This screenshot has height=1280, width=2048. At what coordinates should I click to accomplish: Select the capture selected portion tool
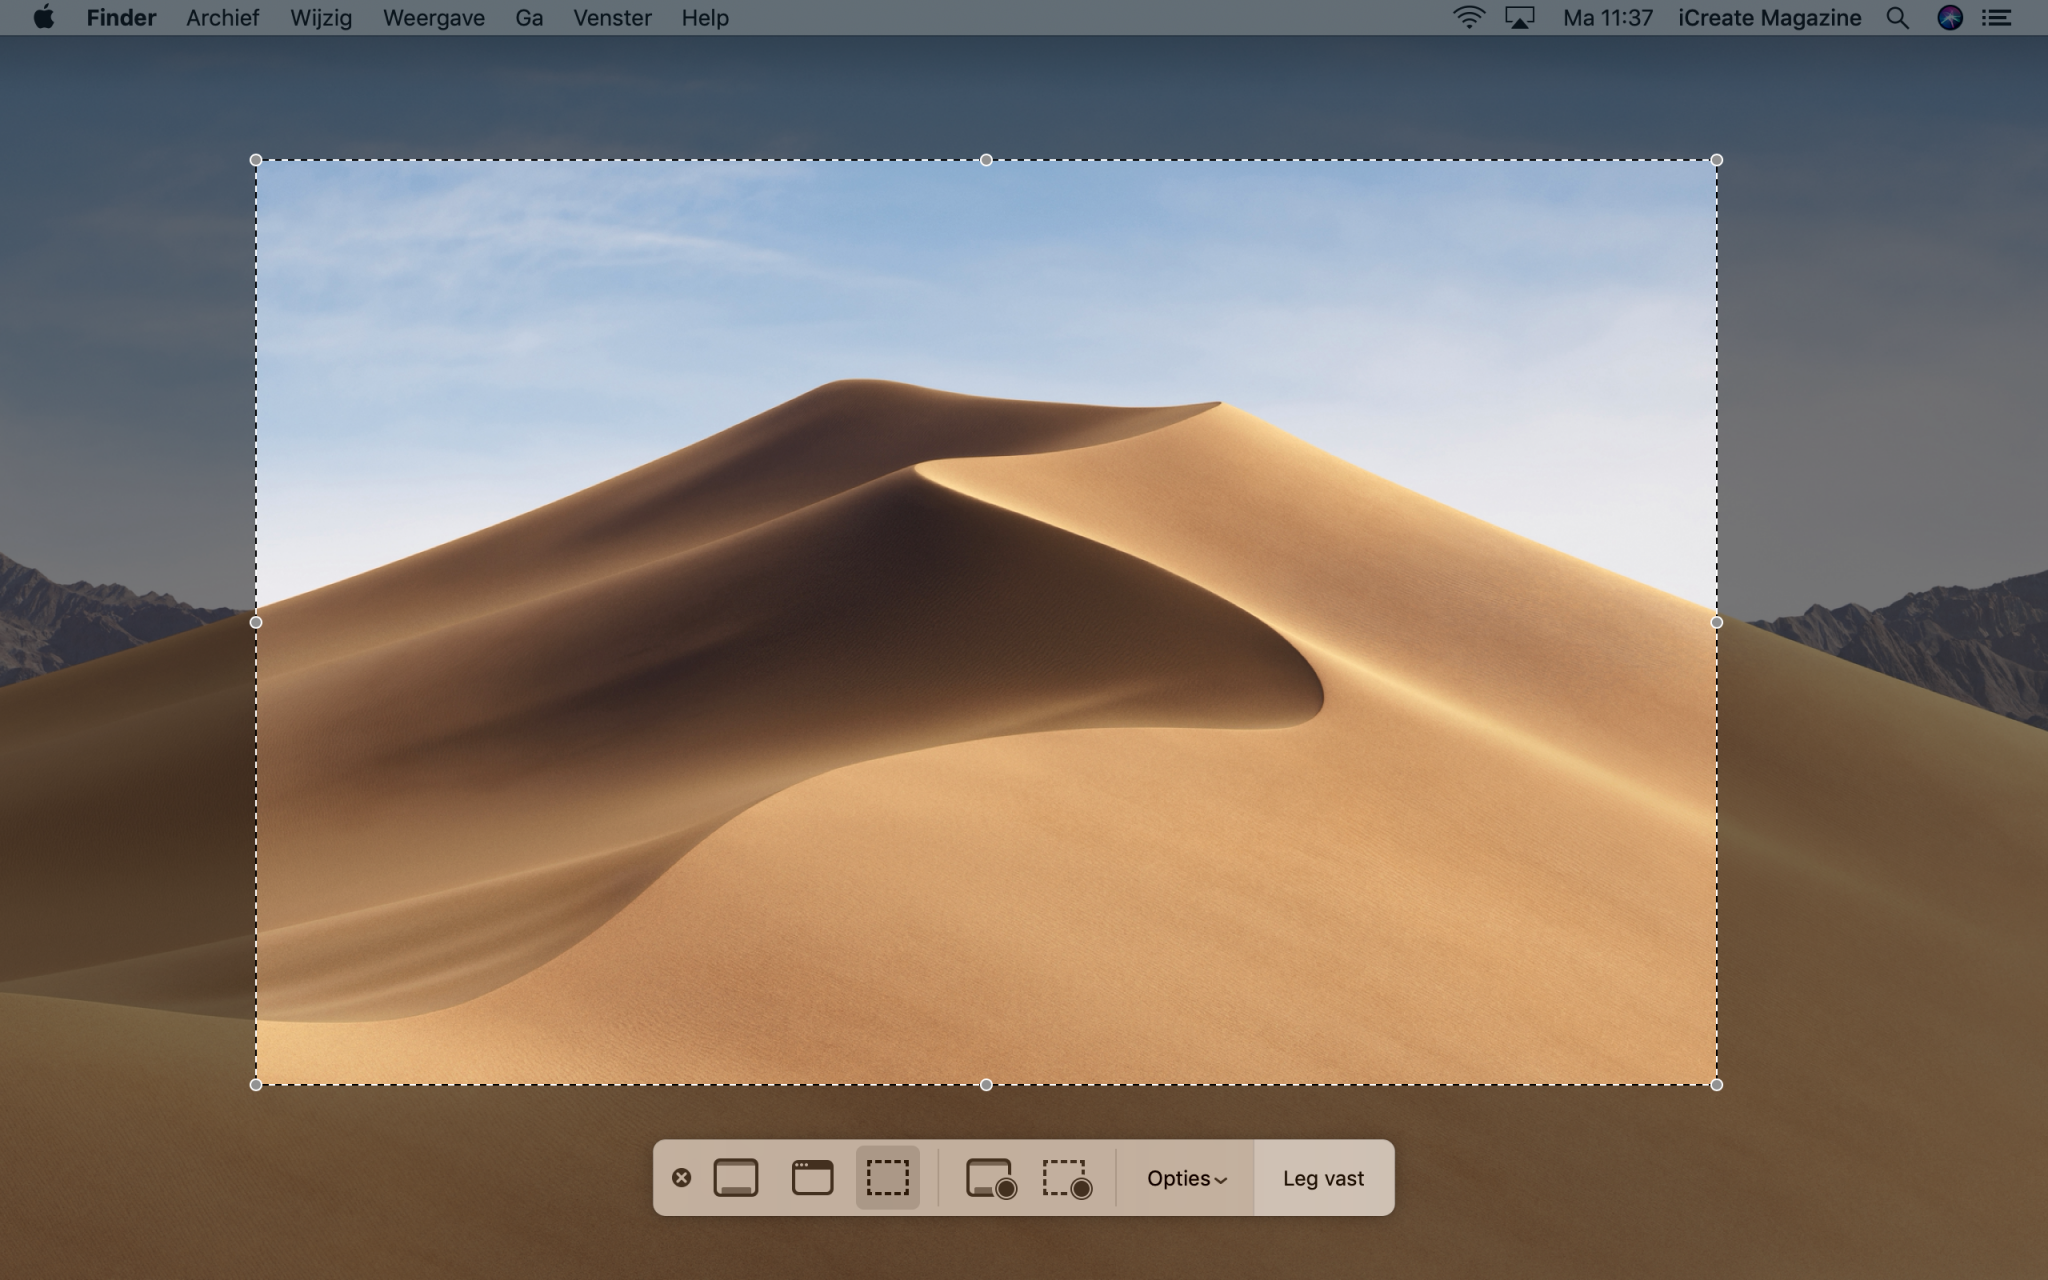click(887, 1178)
